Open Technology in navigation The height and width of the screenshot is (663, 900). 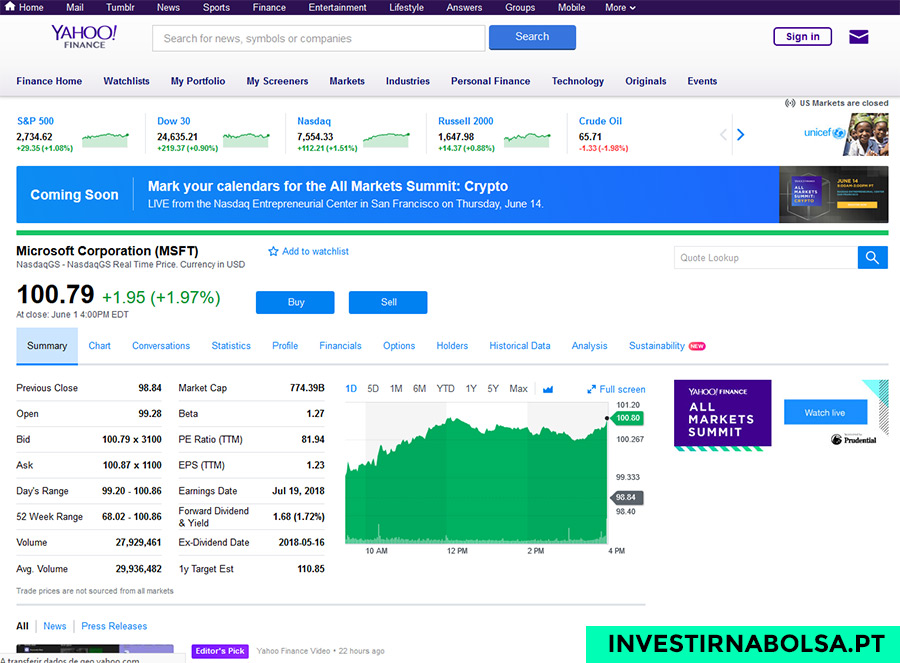pos(578,81)
